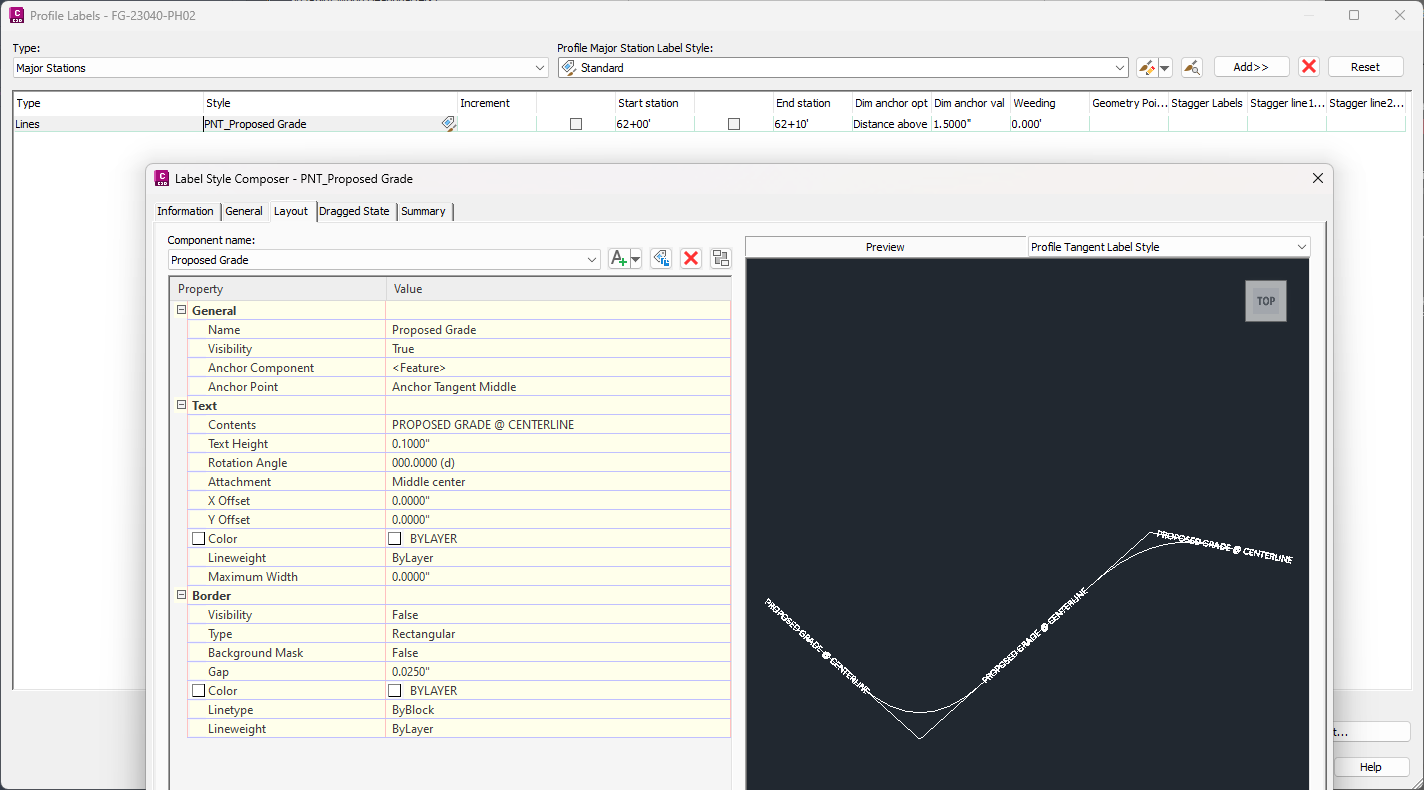Click the Add>> button
1424x790 pixels.
(x=1251, y=66)
